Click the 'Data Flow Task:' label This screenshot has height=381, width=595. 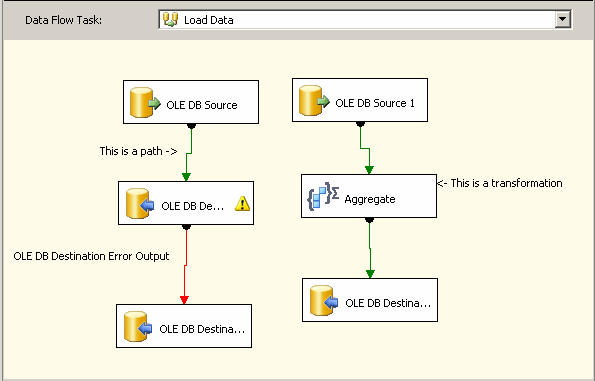(x=63, y=20)
